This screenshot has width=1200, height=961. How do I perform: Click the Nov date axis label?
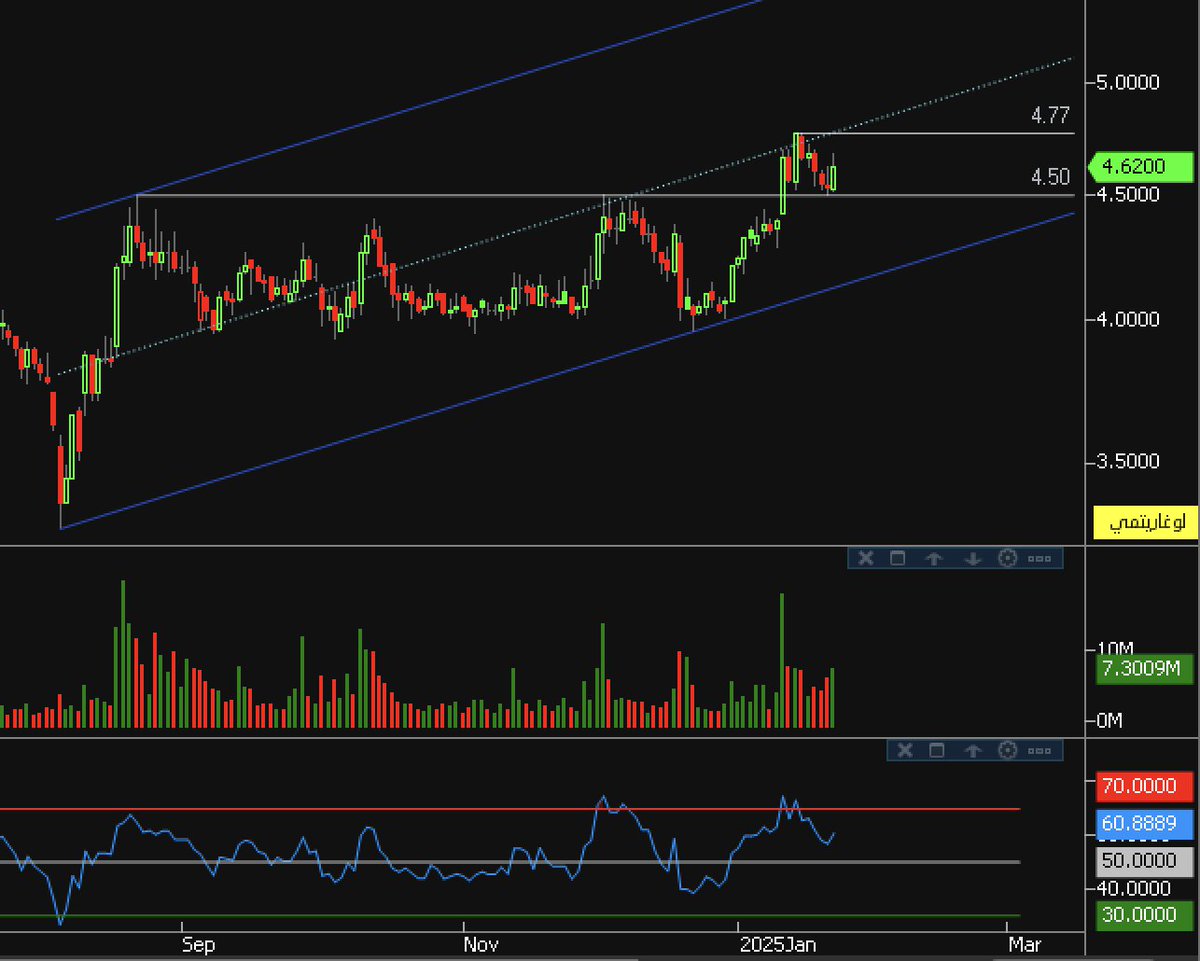(481, 944)
